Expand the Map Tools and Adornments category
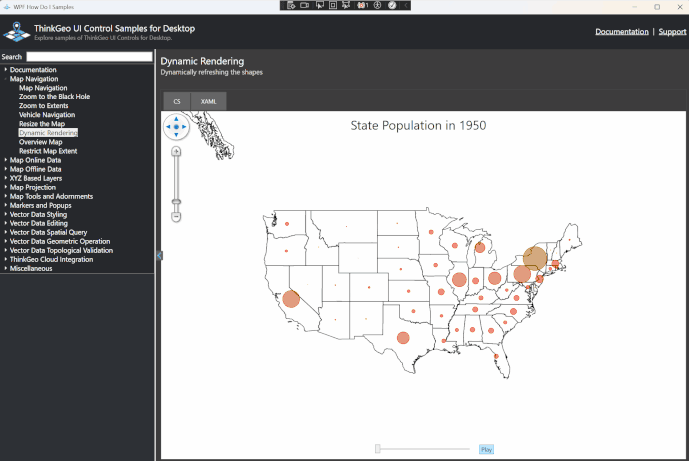 coord(6,196)
